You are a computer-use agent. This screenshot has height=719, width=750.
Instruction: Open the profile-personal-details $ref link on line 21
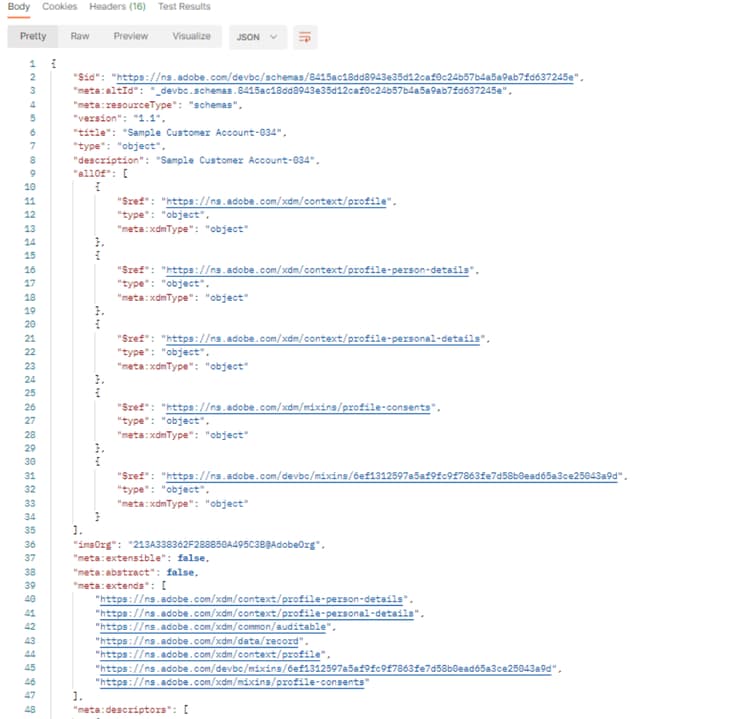(323, 339)
